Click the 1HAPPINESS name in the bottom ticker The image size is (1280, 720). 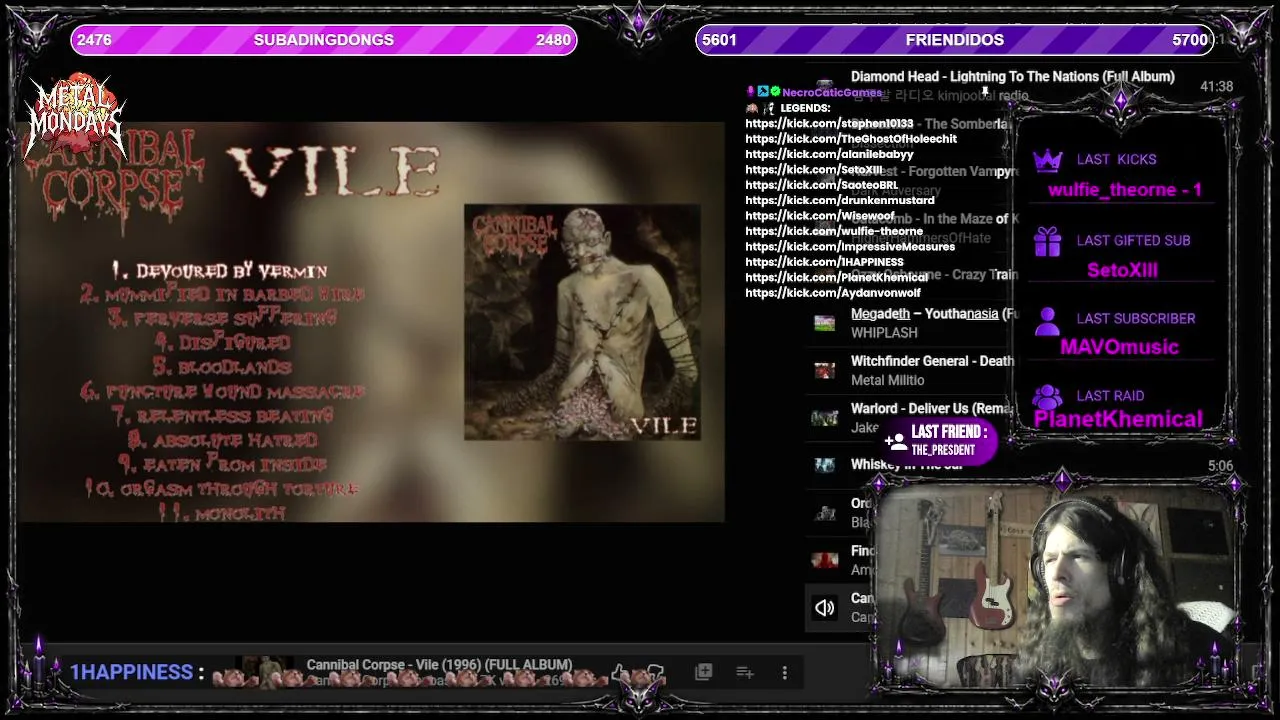coord(131,672)
